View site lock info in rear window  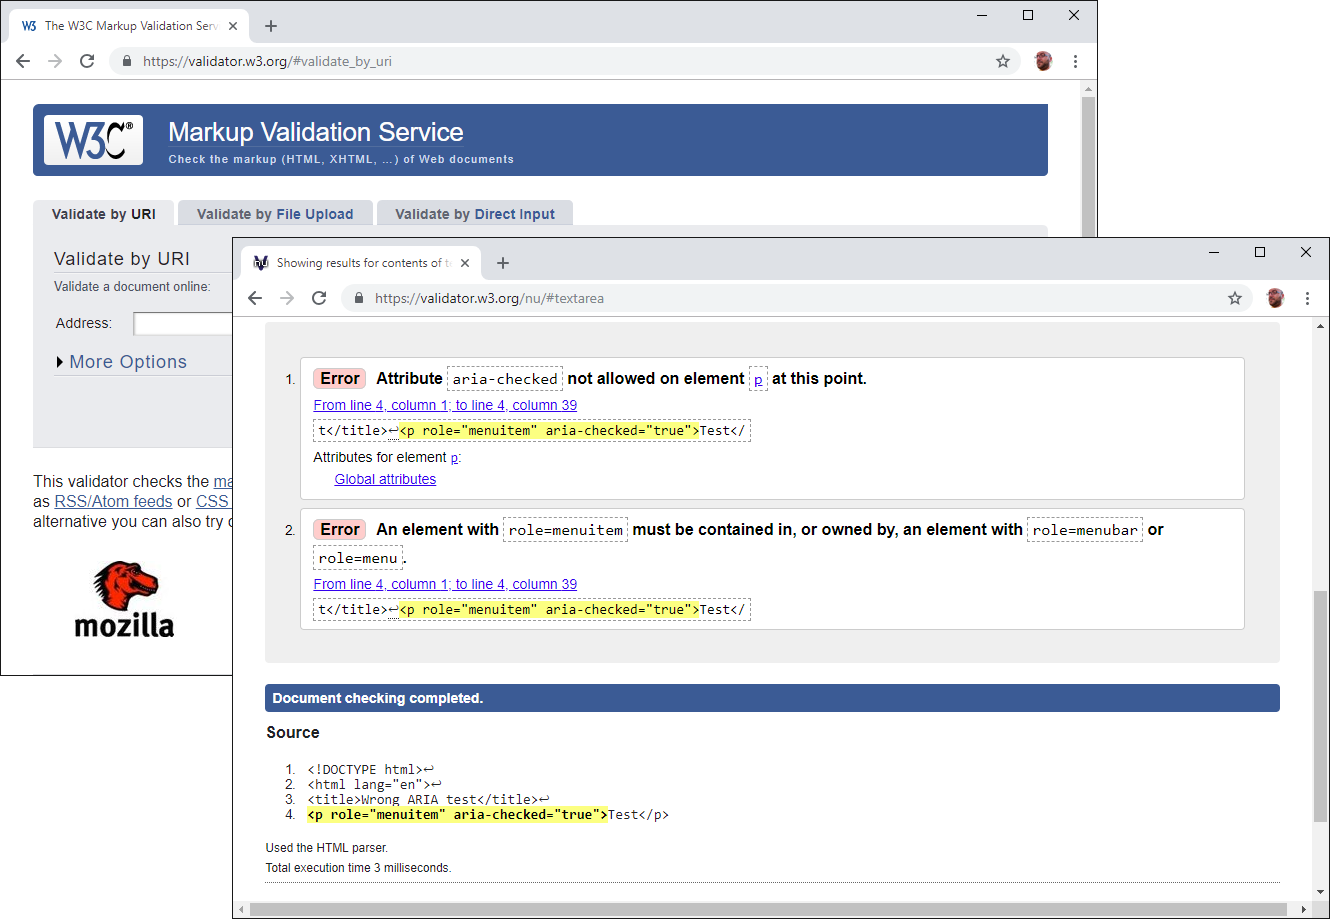tap(127, 61)
